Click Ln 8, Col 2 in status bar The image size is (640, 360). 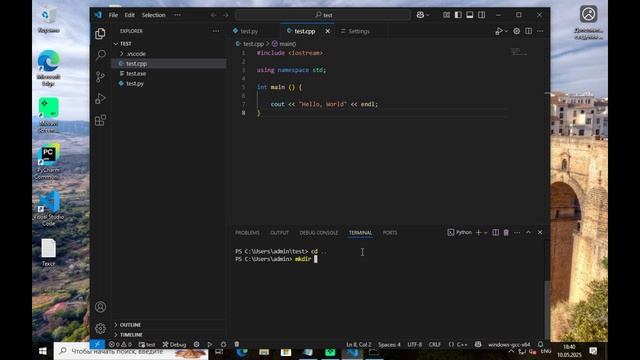coord(358,344)
